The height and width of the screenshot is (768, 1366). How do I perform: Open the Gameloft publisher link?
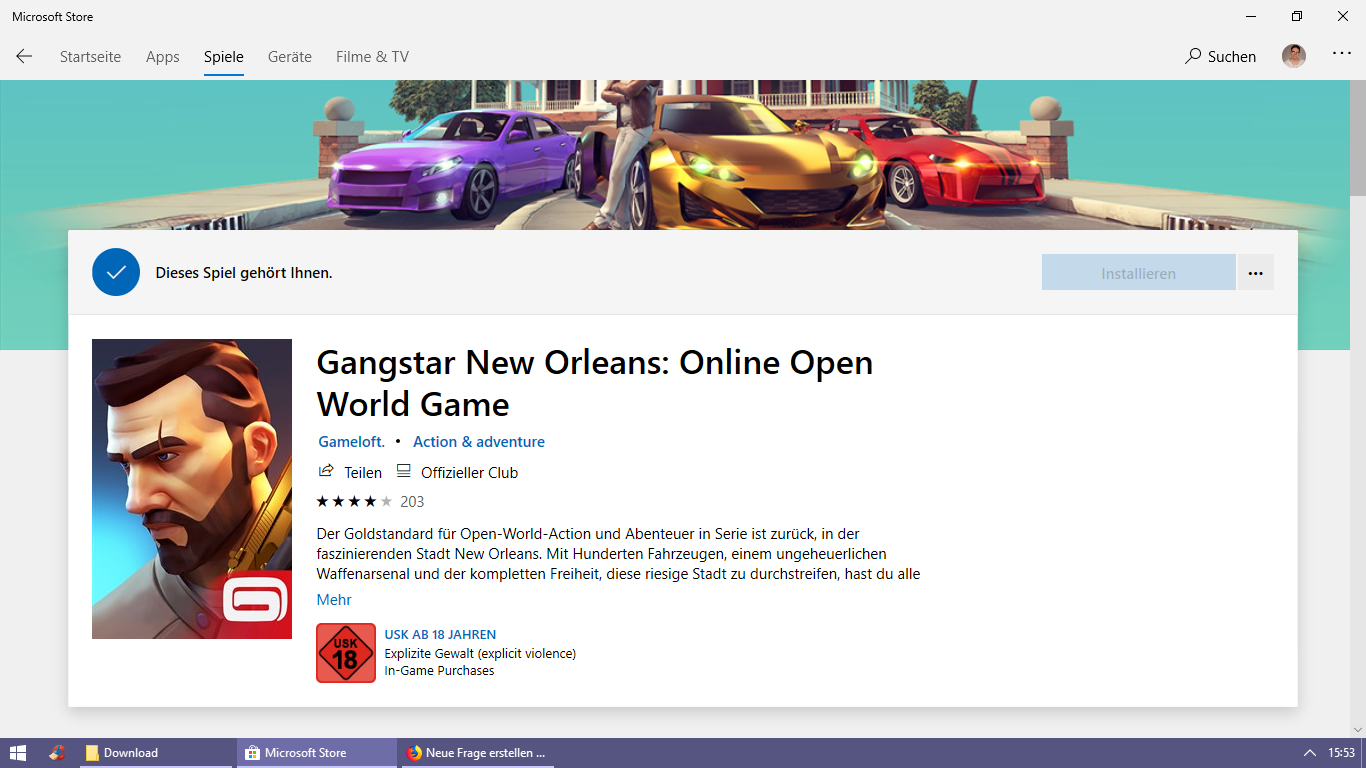pos(351,441)
